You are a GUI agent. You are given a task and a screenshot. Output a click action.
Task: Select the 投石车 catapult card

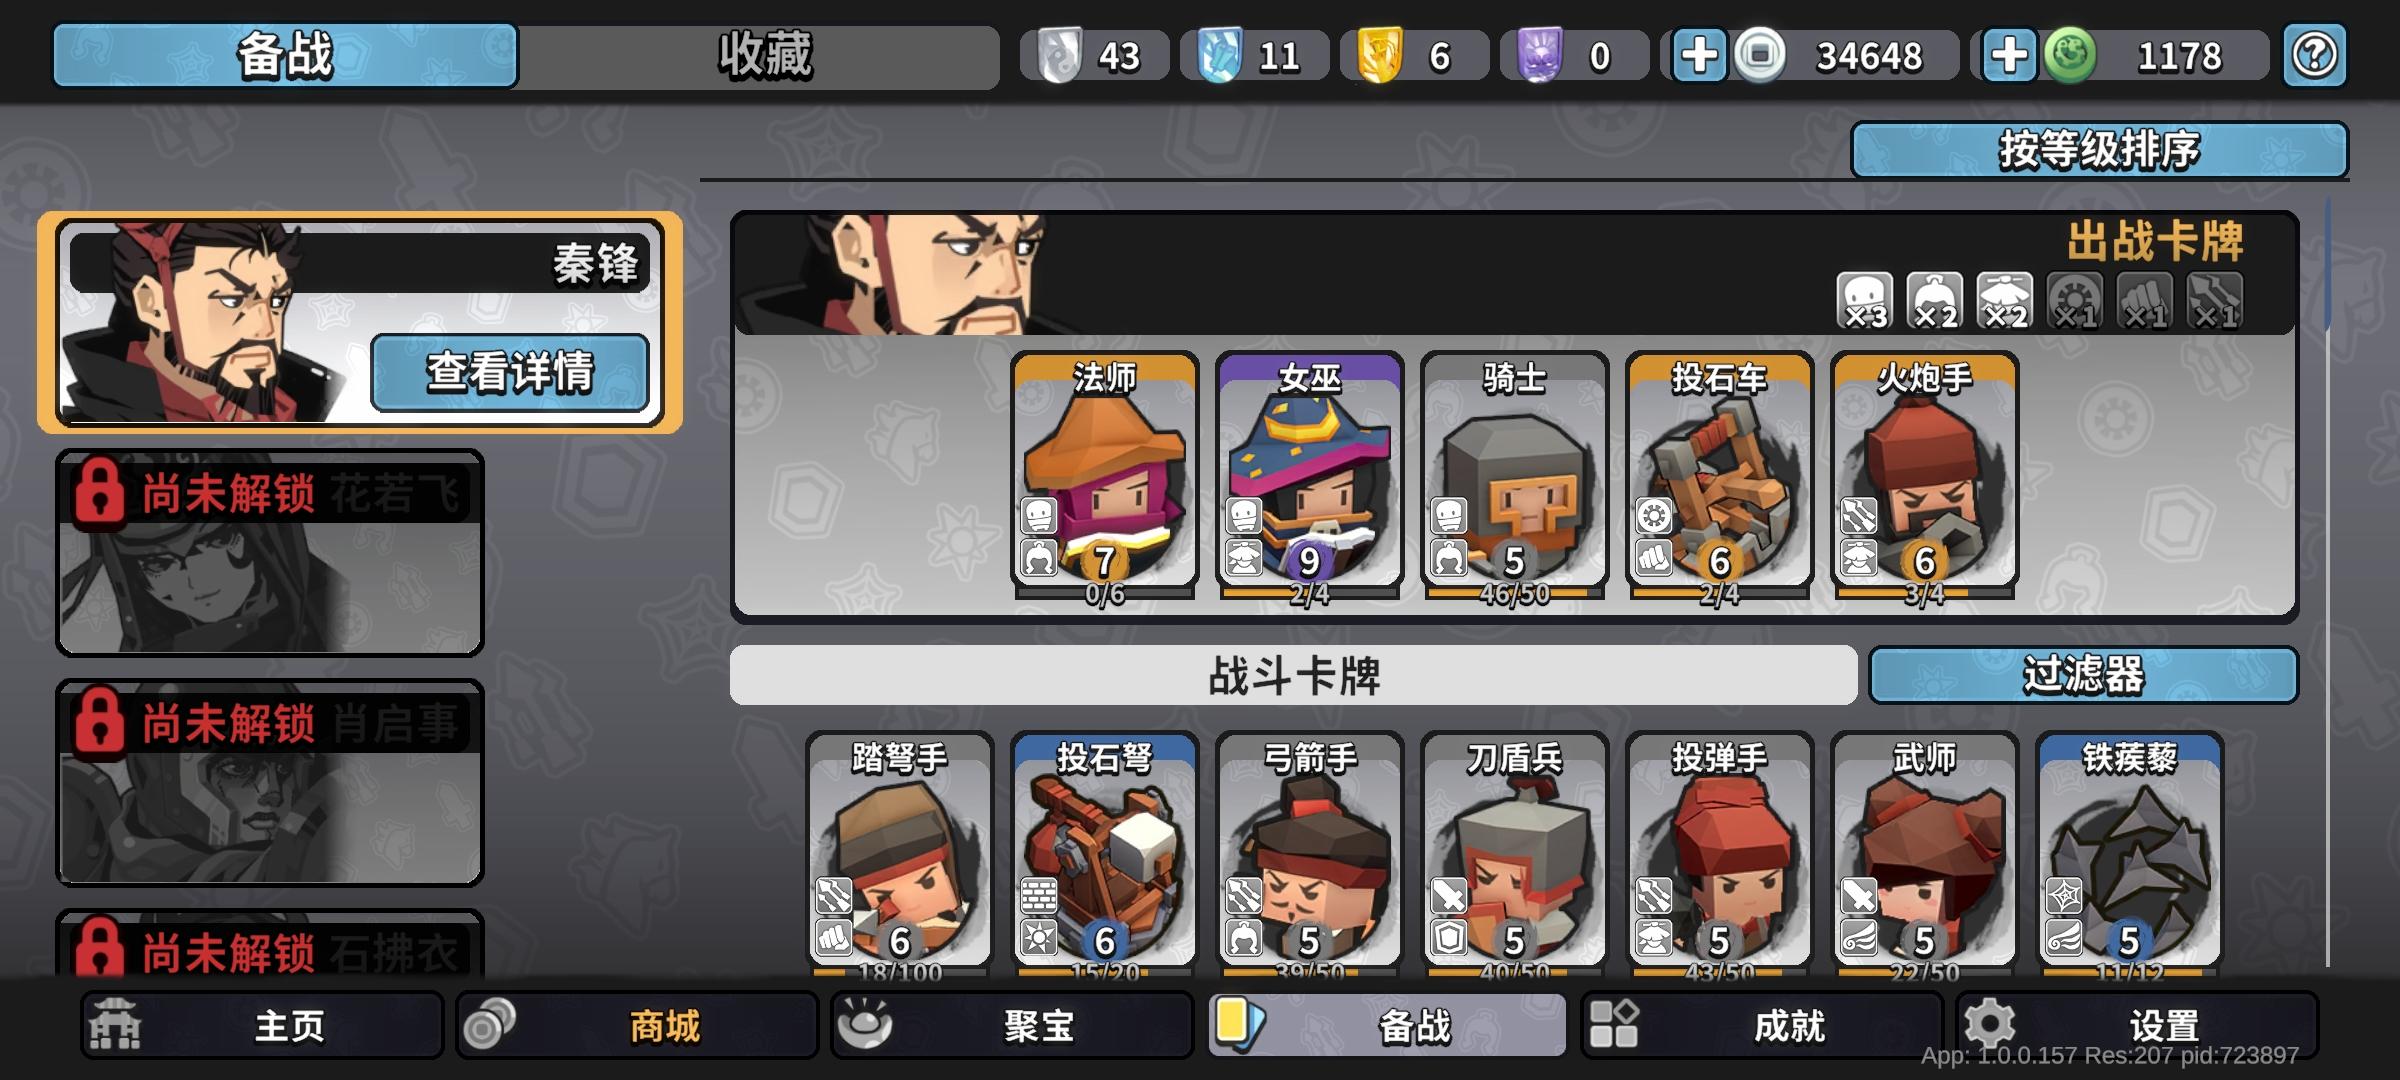pyautogui.click(x=1719, y=477)
